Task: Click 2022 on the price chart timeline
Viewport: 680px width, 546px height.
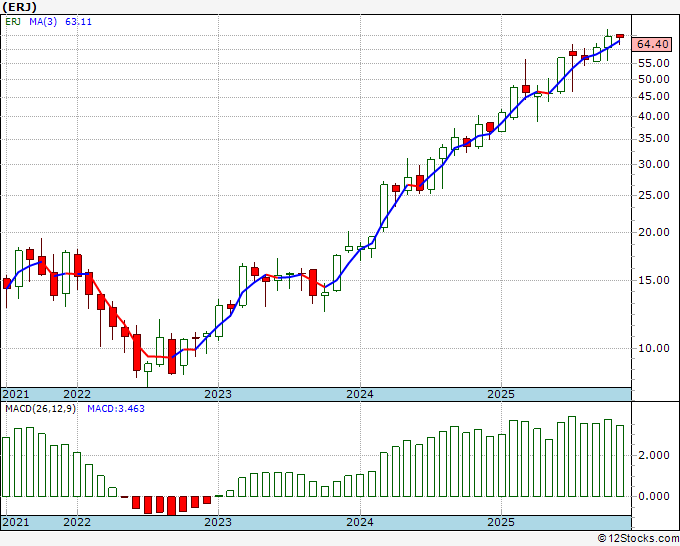Action: tap(77, 394)
